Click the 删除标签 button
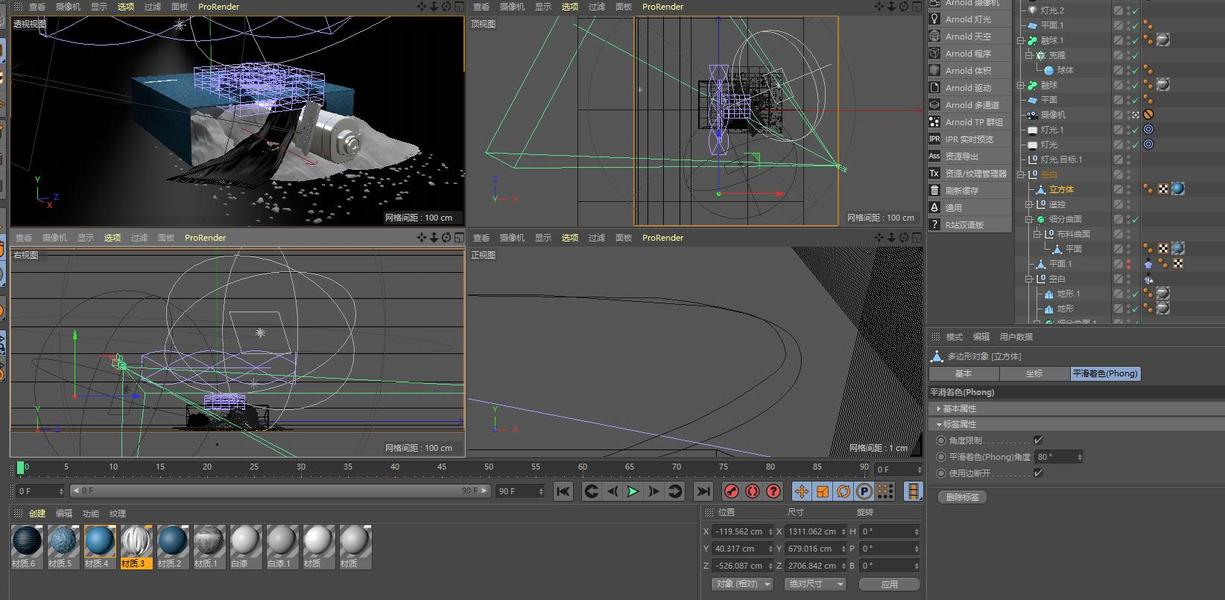The height and width of the screenshot is (600, 1225). pos(962,497)
